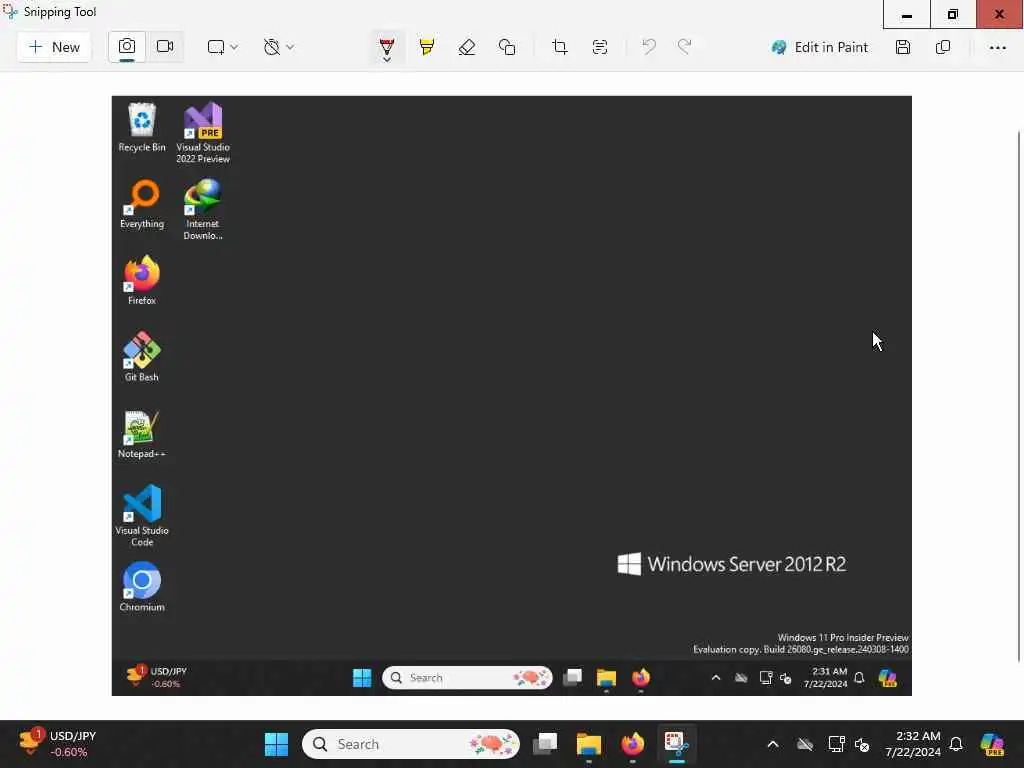Select the red Ballpoint pen tool
Screen dimensions: 1024x768
(x=387, y=46)
